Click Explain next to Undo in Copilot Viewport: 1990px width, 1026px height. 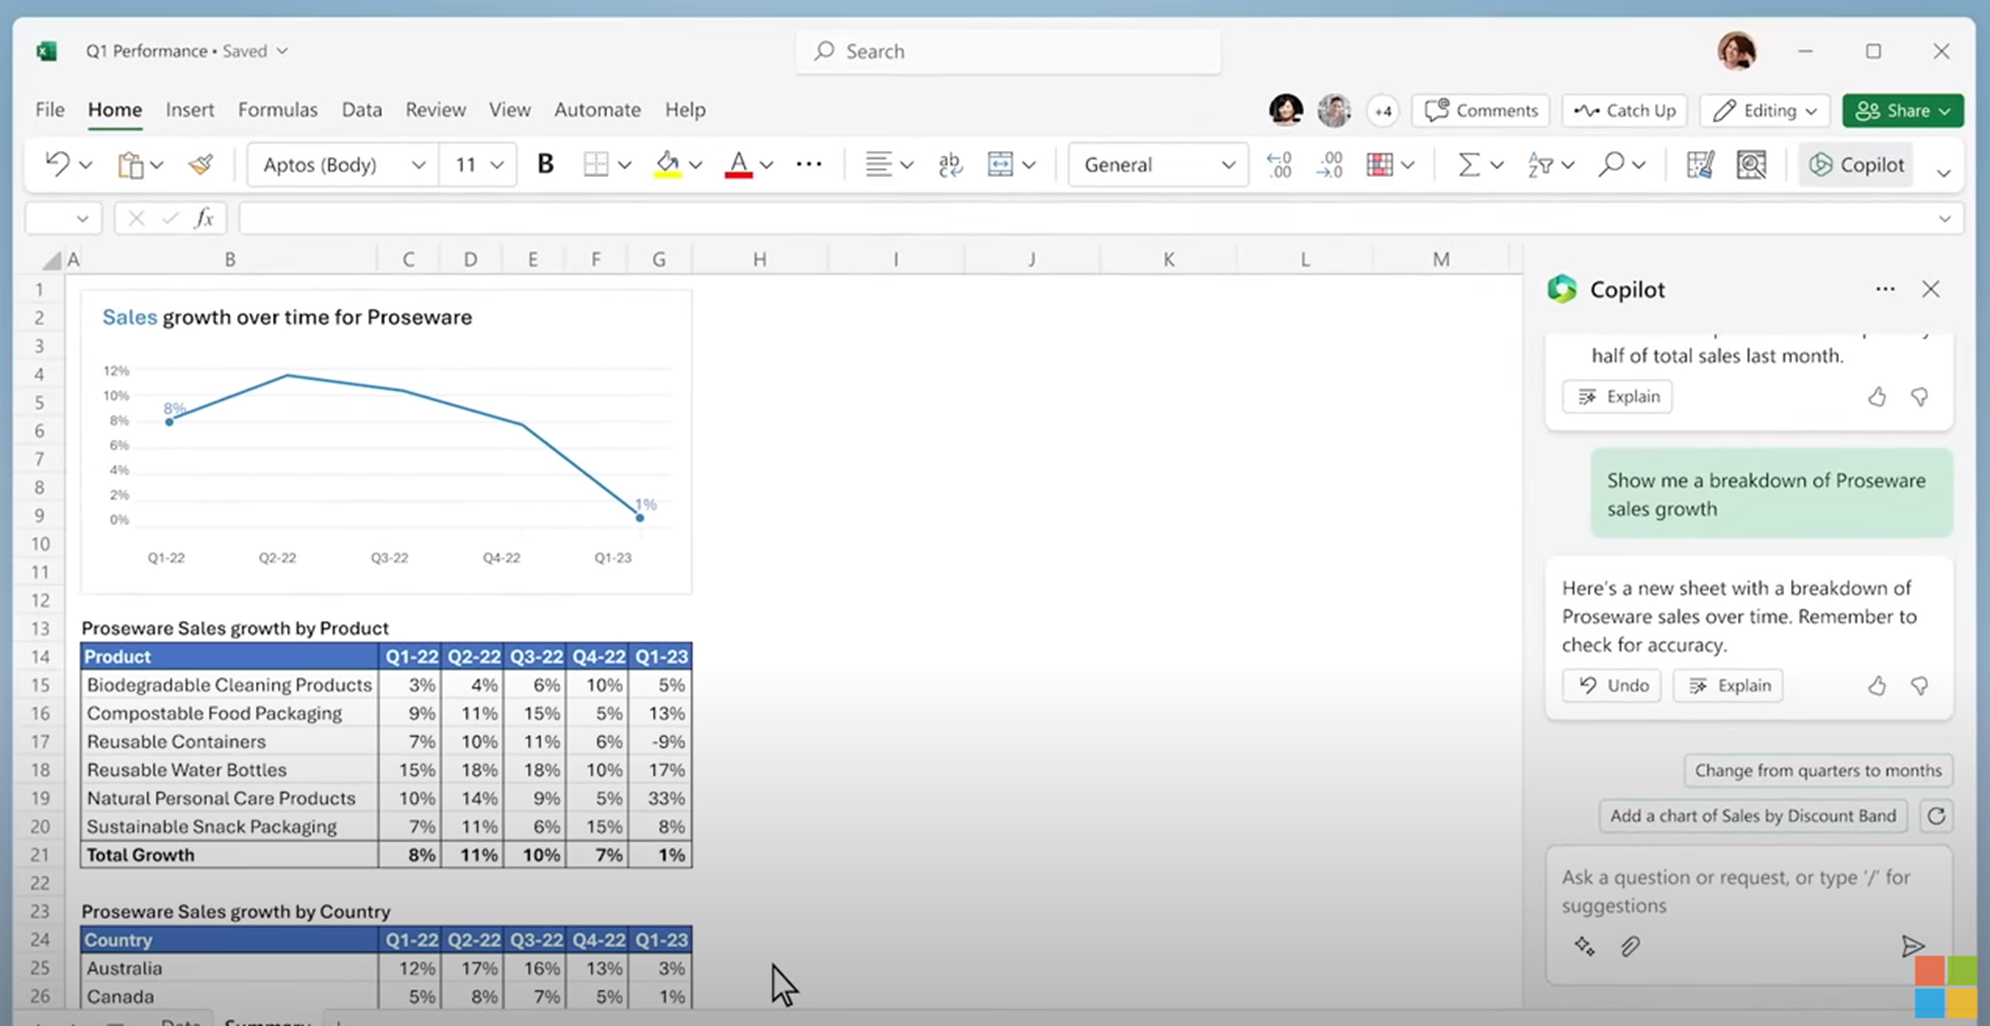tap(1728, 685)
